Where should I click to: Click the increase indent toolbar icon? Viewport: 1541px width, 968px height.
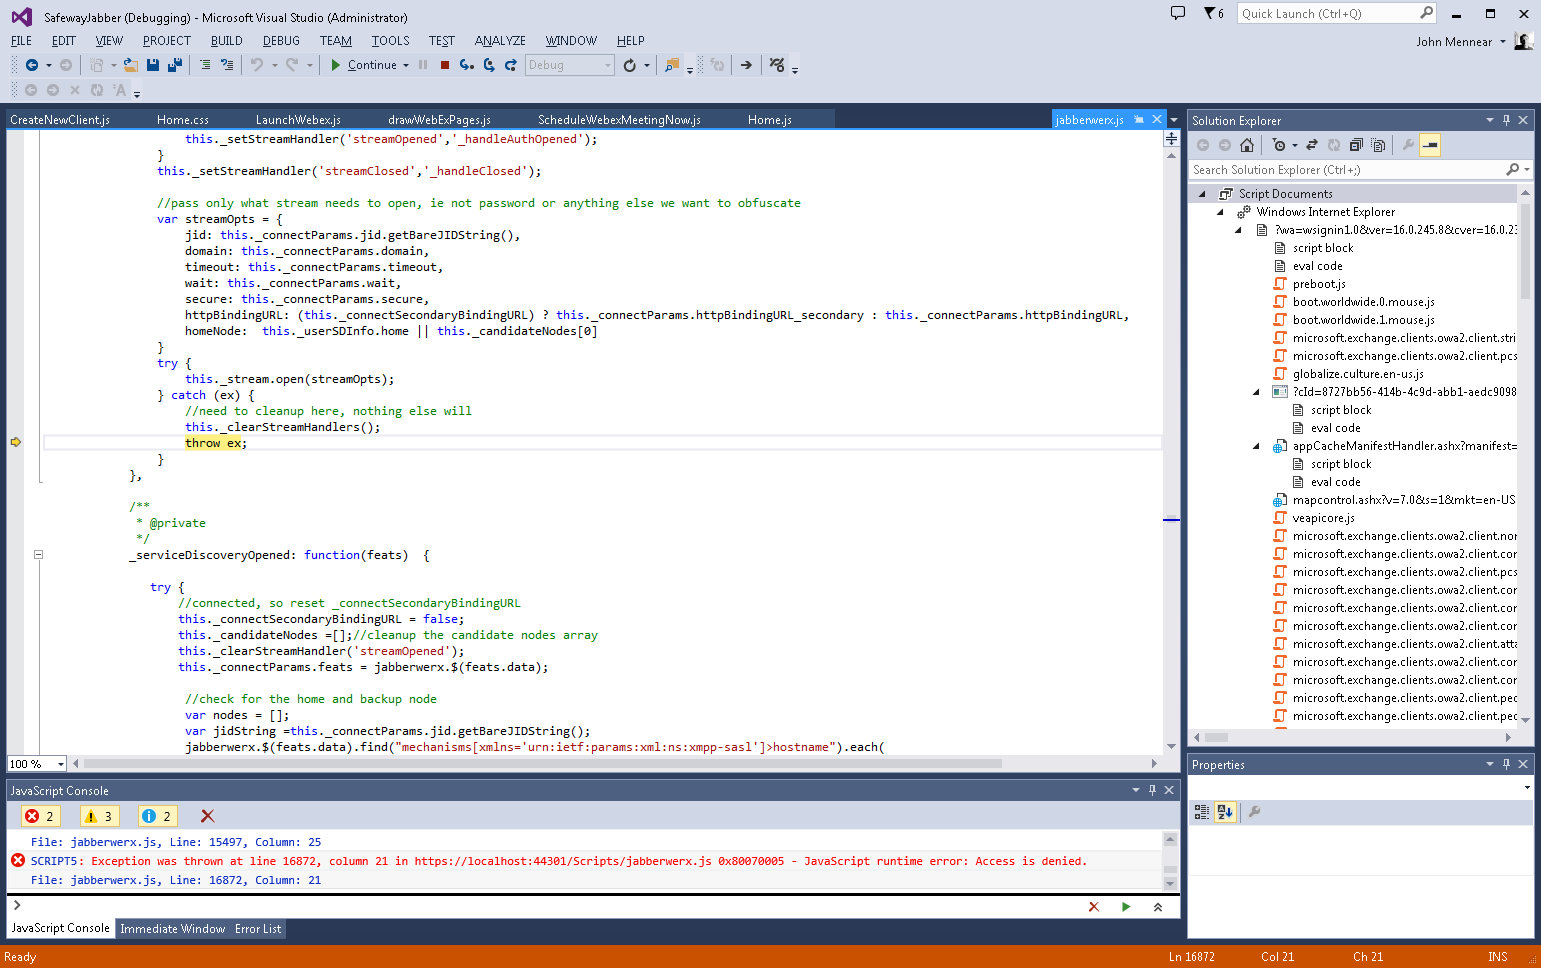point(227,65)
